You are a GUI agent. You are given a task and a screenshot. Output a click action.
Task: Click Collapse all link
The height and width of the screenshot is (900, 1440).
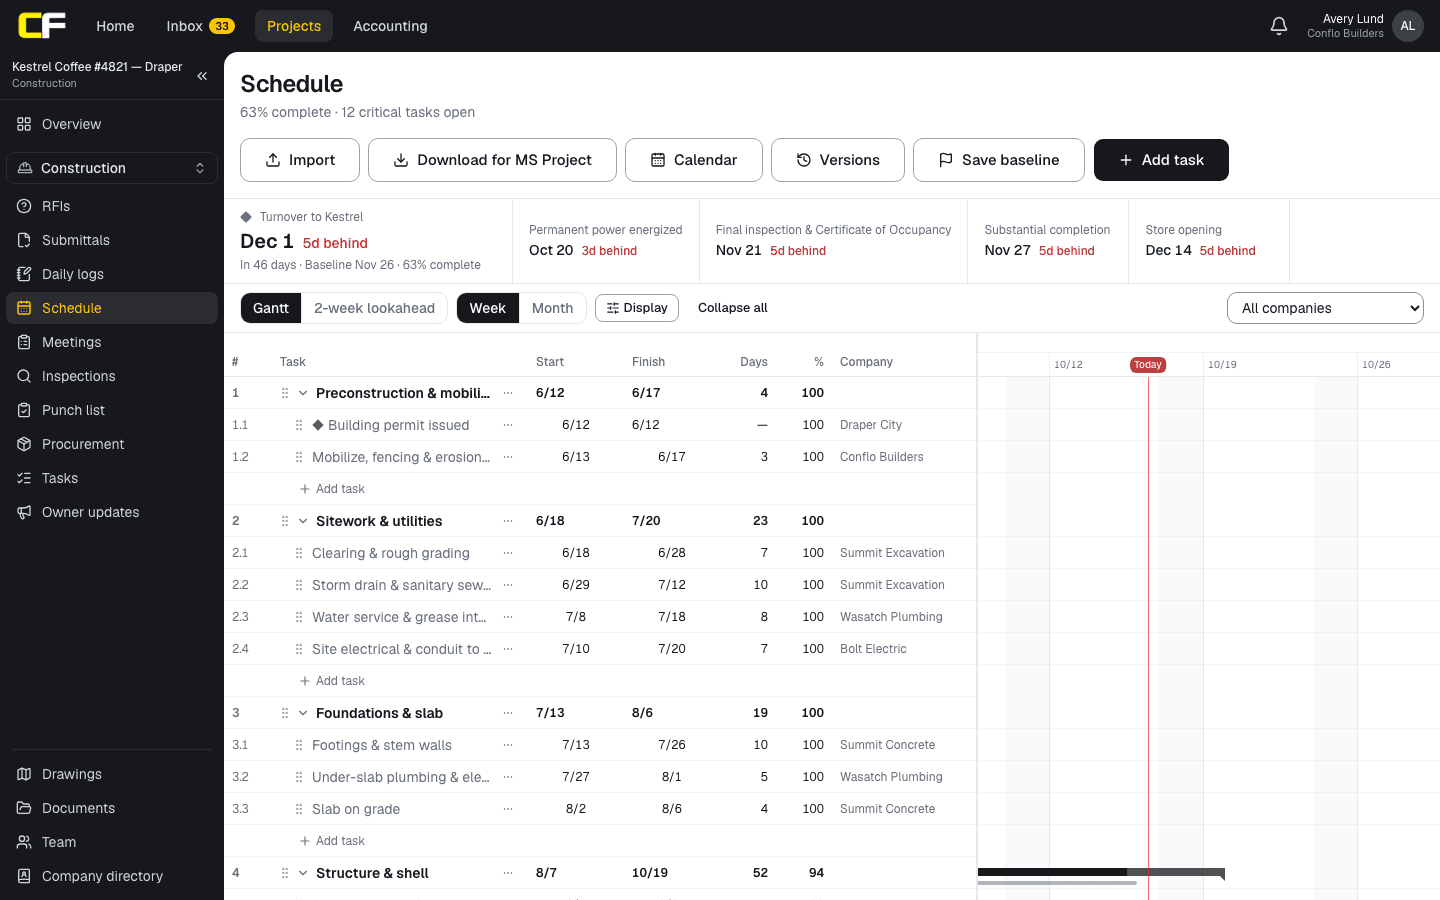[733, 308]
